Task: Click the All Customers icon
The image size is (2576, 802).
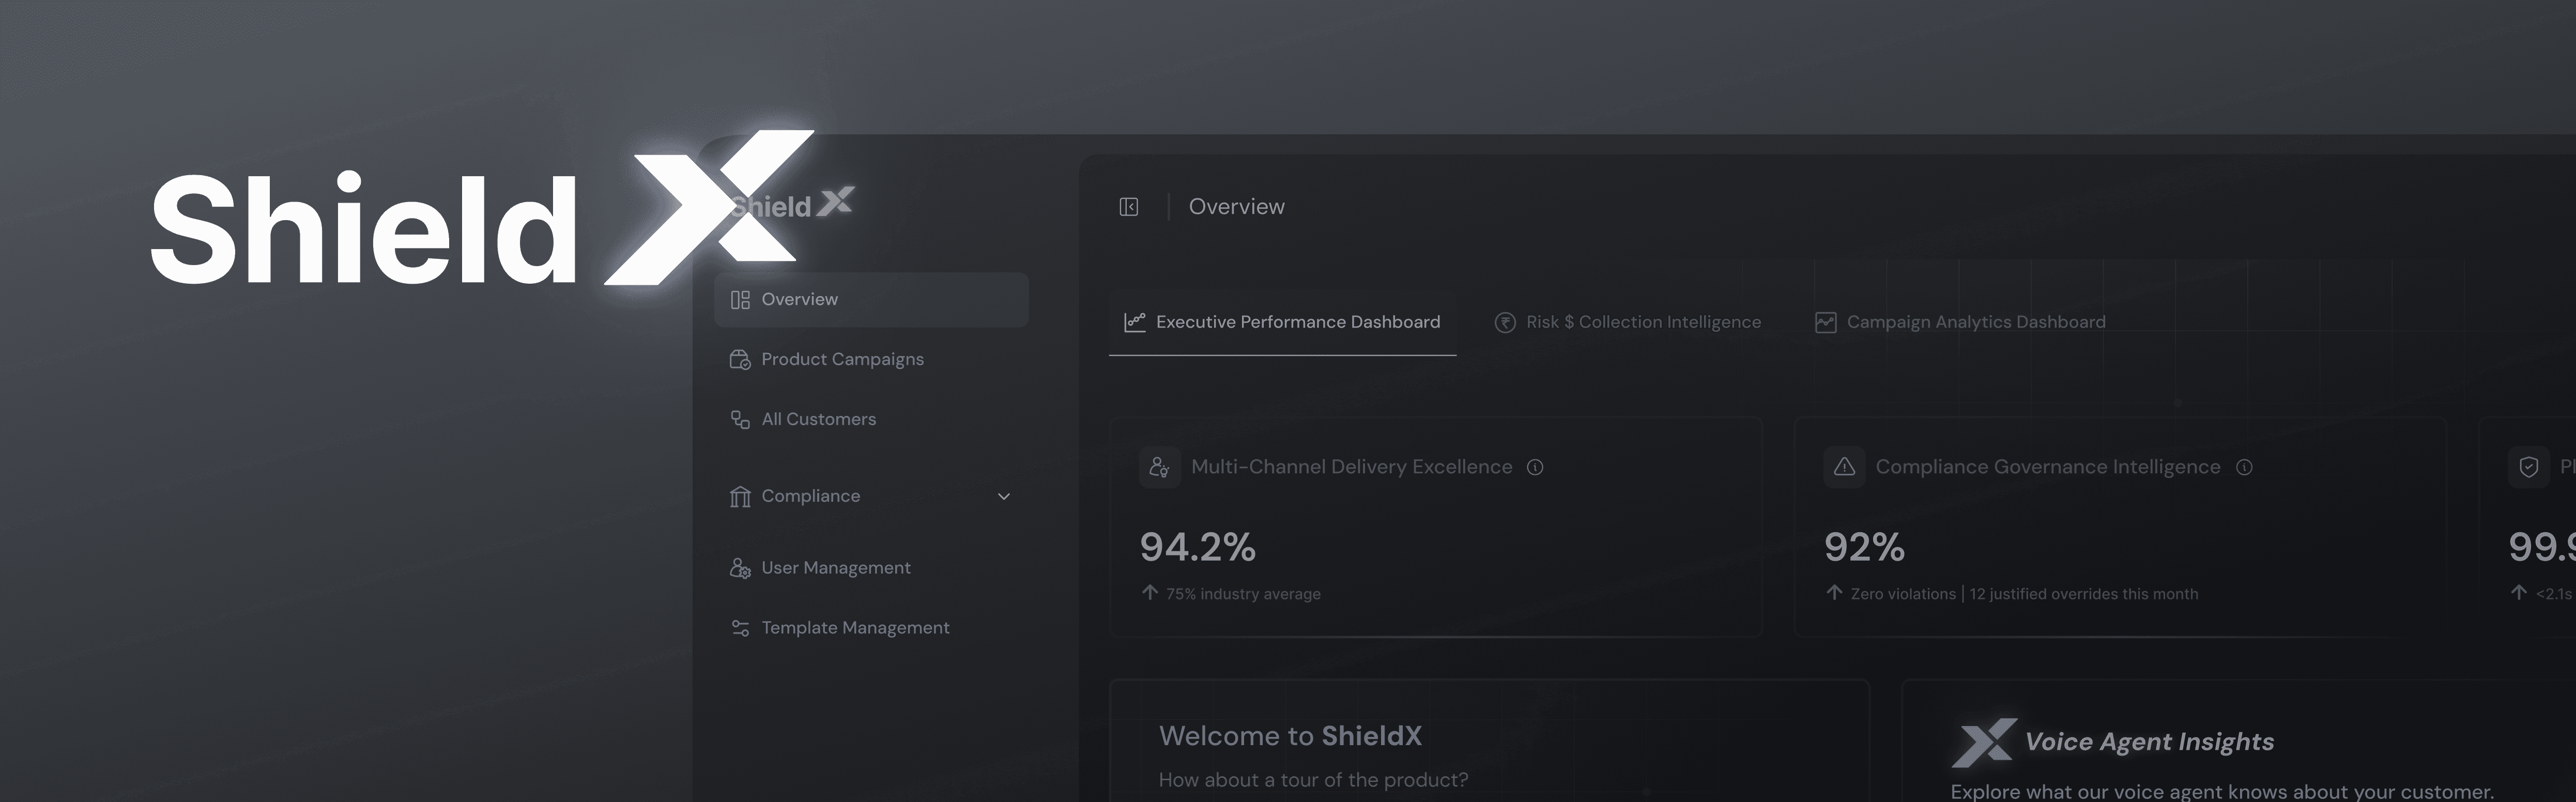Action: (x=740, y=420)
